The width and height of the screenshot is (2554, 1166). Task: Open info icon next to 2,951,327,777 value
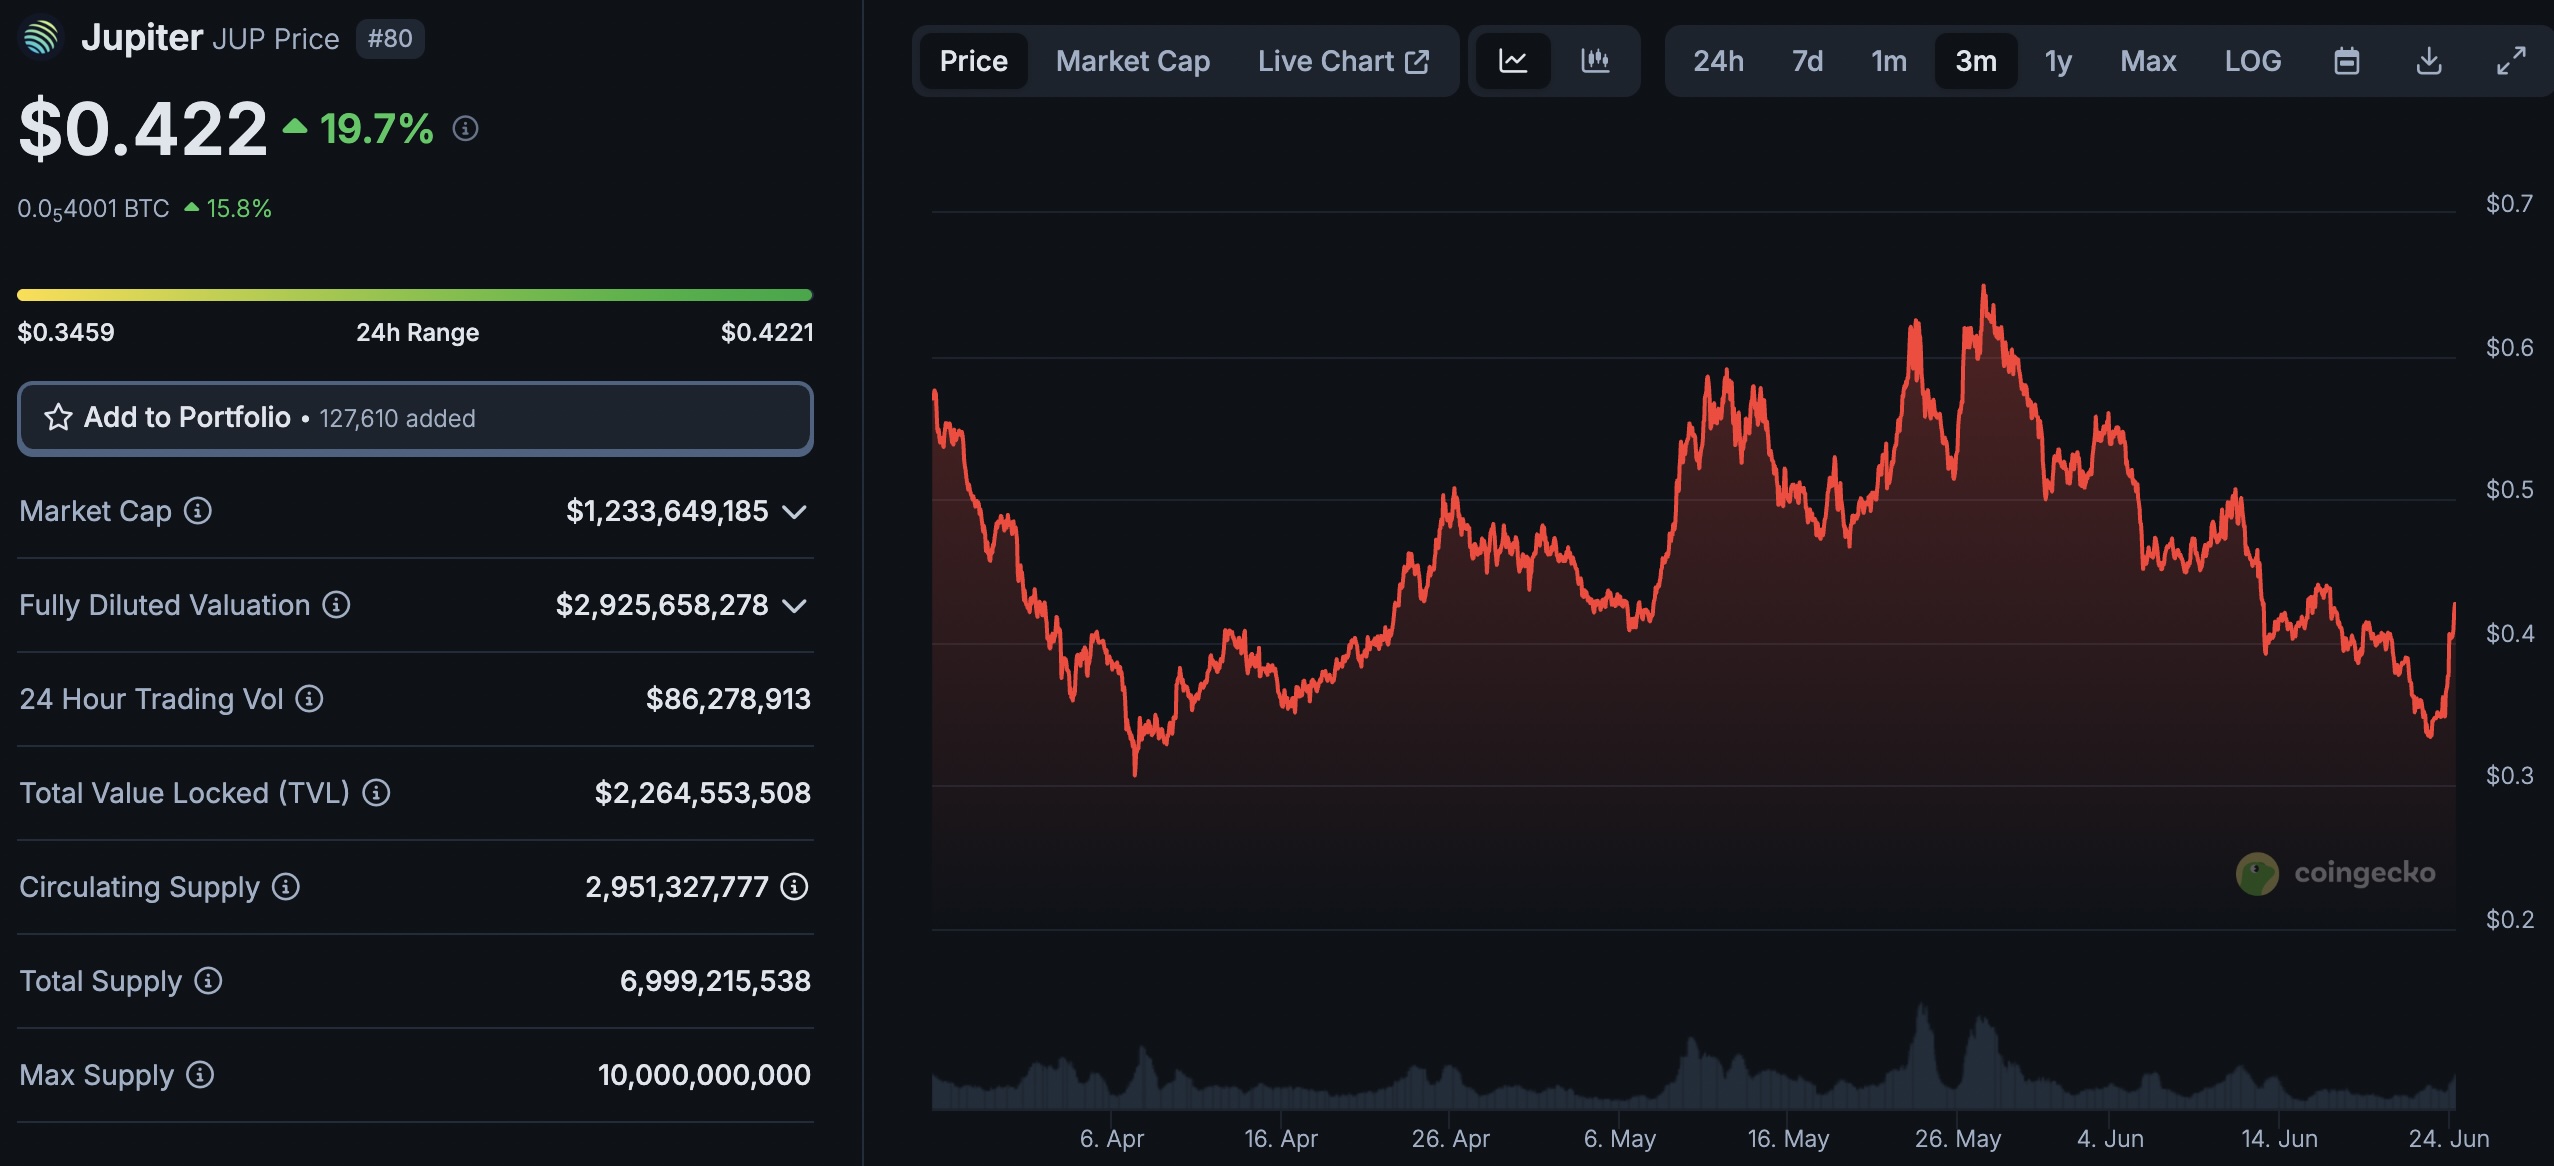click(794, 887)
